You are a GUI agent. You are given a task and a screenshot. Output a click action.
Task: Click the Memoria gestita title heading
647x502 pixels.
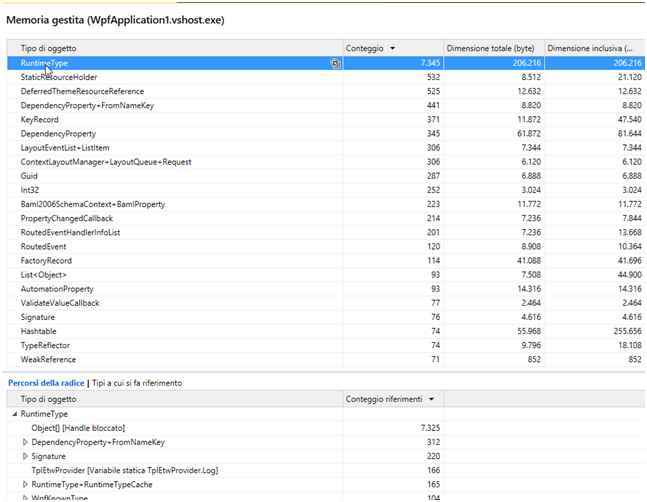point(115,20)
